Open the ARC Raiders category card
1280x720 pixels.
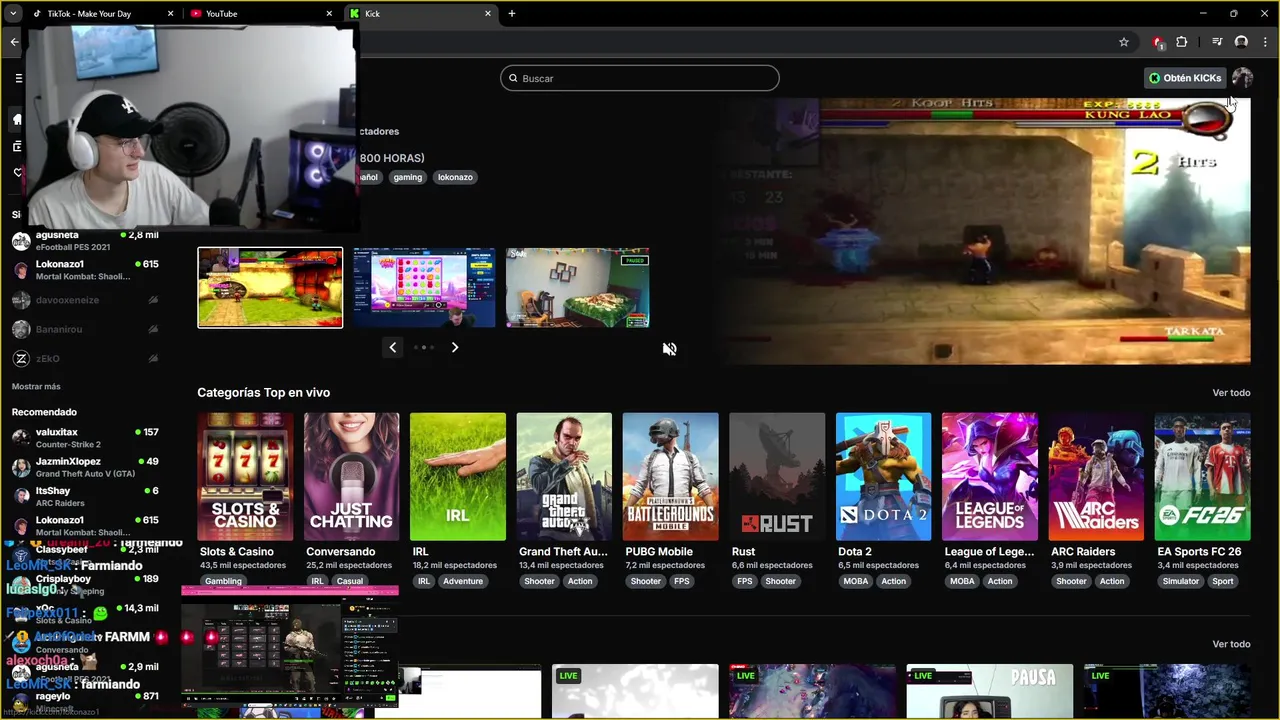click(x=1096, y=477)
